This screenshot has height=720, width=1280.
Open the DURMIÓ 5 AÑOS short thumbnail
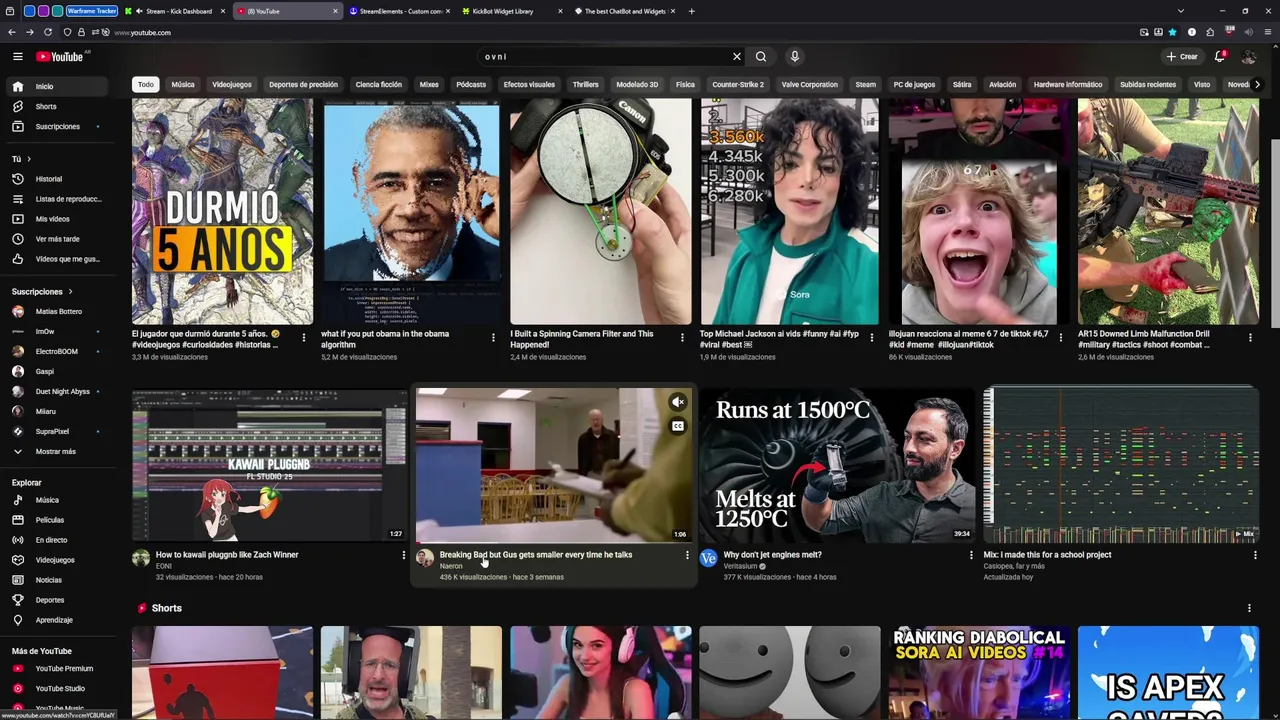222,211
